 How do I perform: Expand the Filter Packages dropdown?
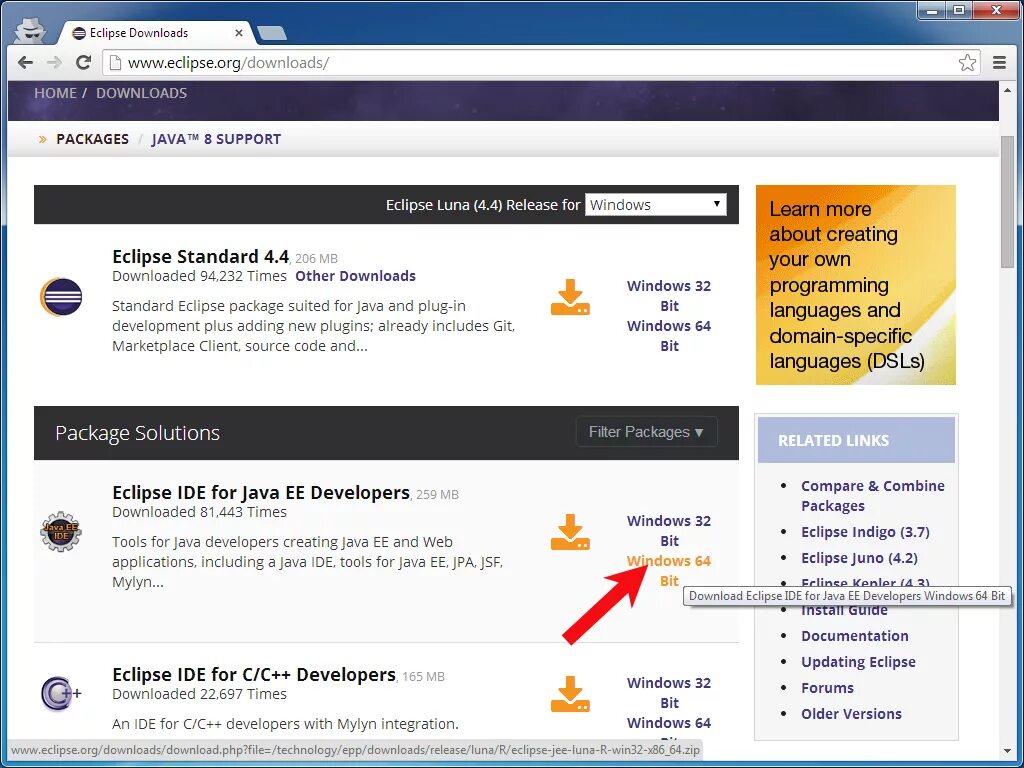pos(647,432)
